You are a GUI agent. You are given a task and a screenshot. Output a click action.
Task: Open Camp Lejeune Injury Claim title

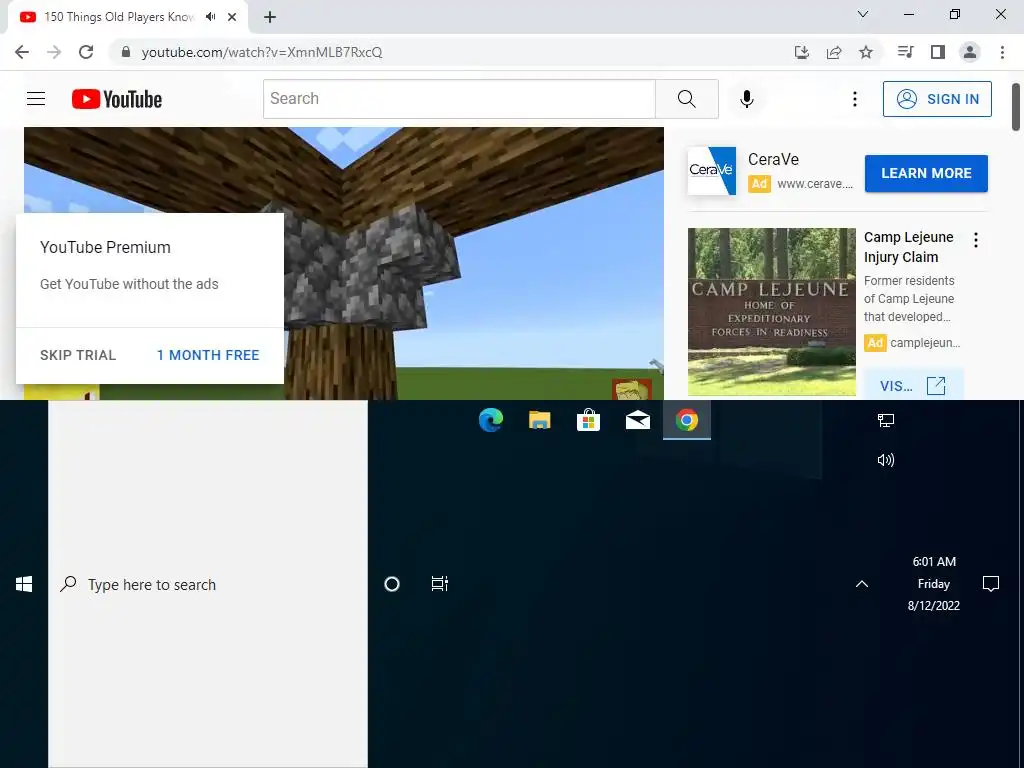point(908,247)
